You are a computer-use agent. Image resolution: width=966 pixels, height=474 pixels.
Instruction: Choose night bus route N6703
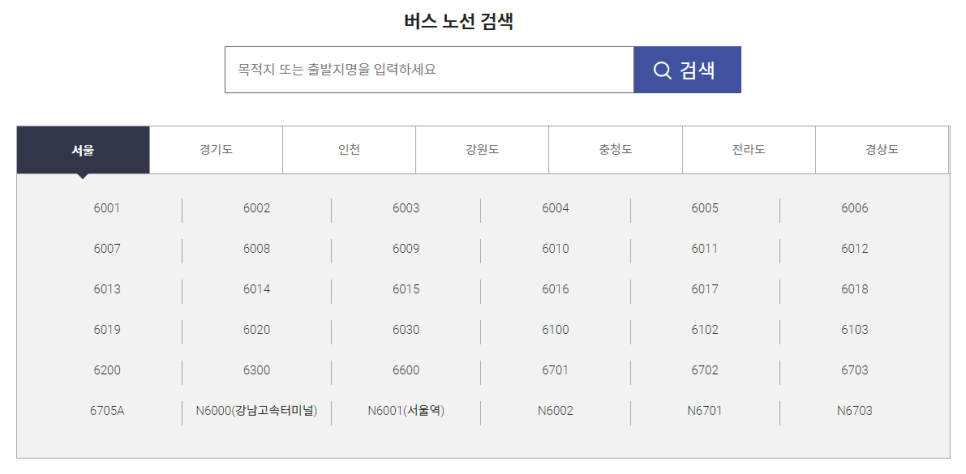coord(854,411)
